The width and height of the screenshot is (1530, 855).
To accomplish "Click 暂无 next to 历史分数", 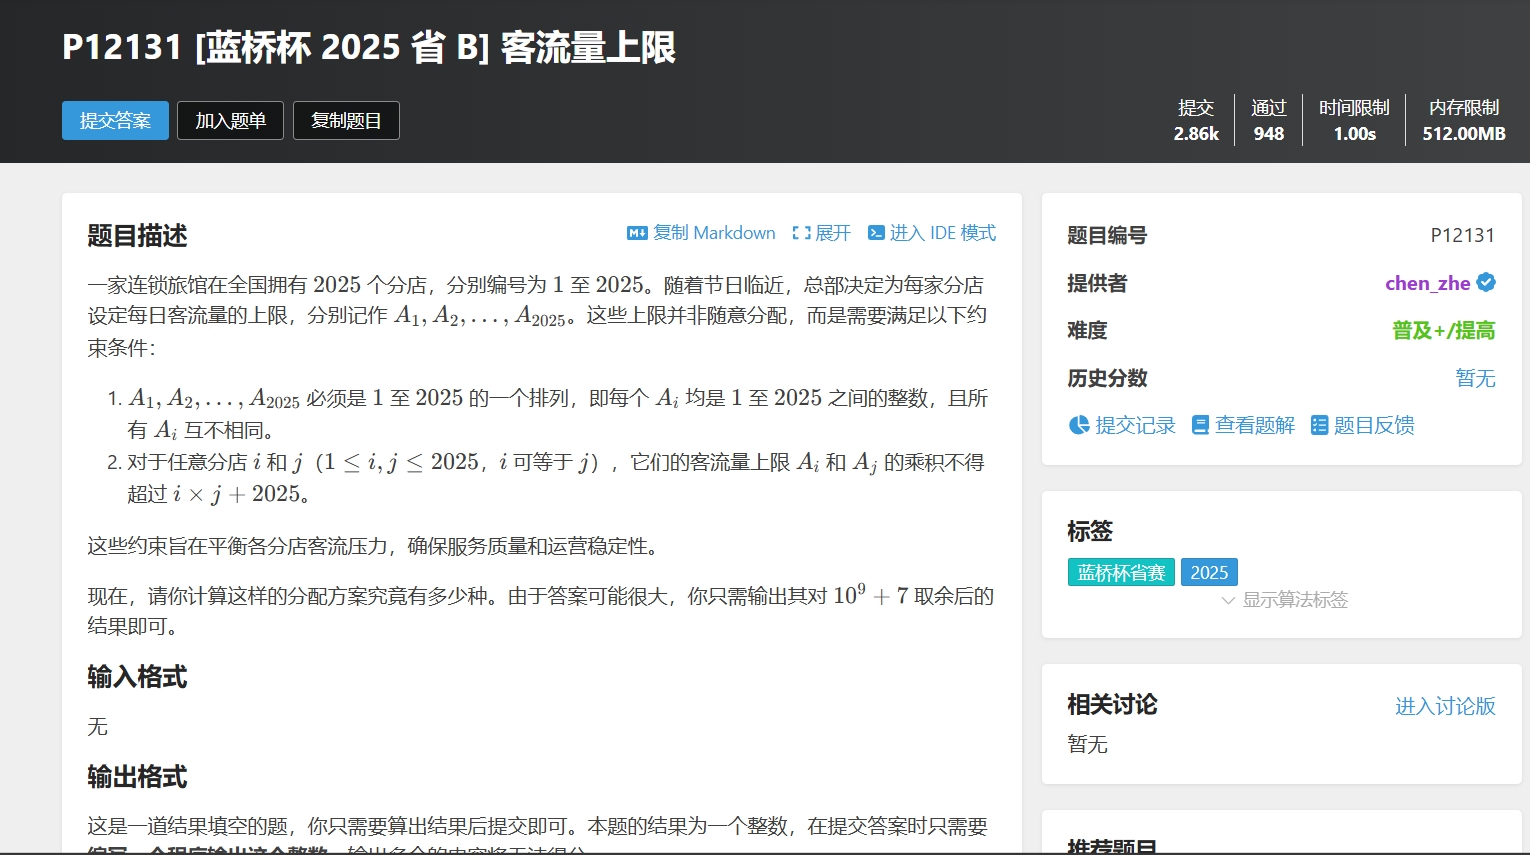I will pos(1475,378).
